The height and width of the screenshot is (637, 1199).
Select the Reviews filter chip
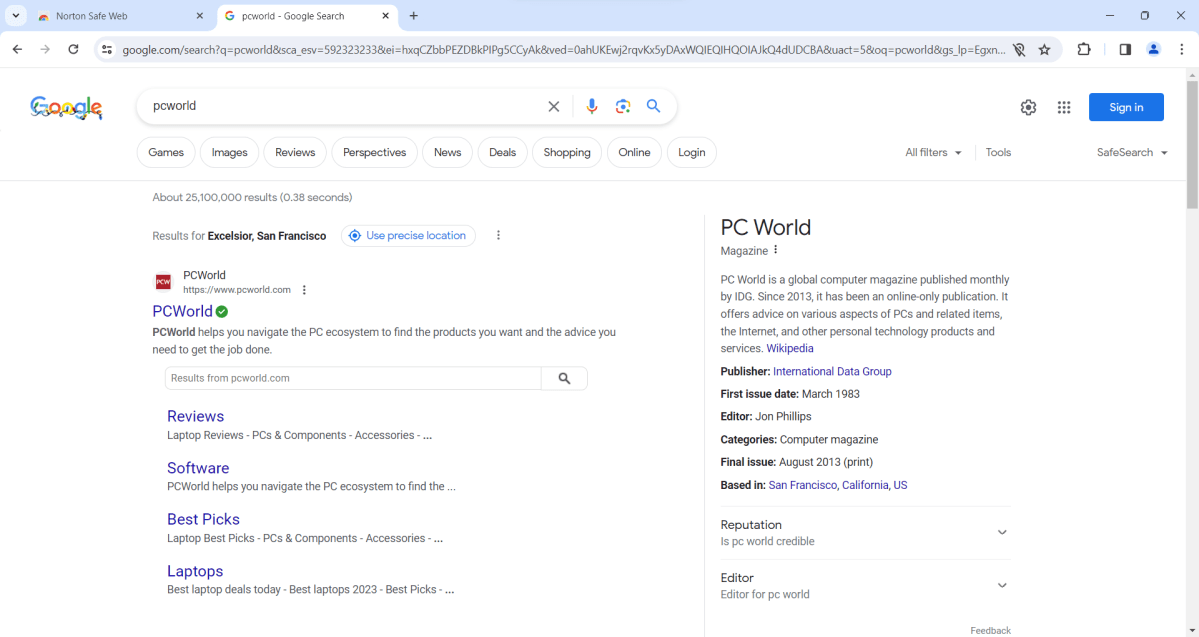click(x=295, y=152)
